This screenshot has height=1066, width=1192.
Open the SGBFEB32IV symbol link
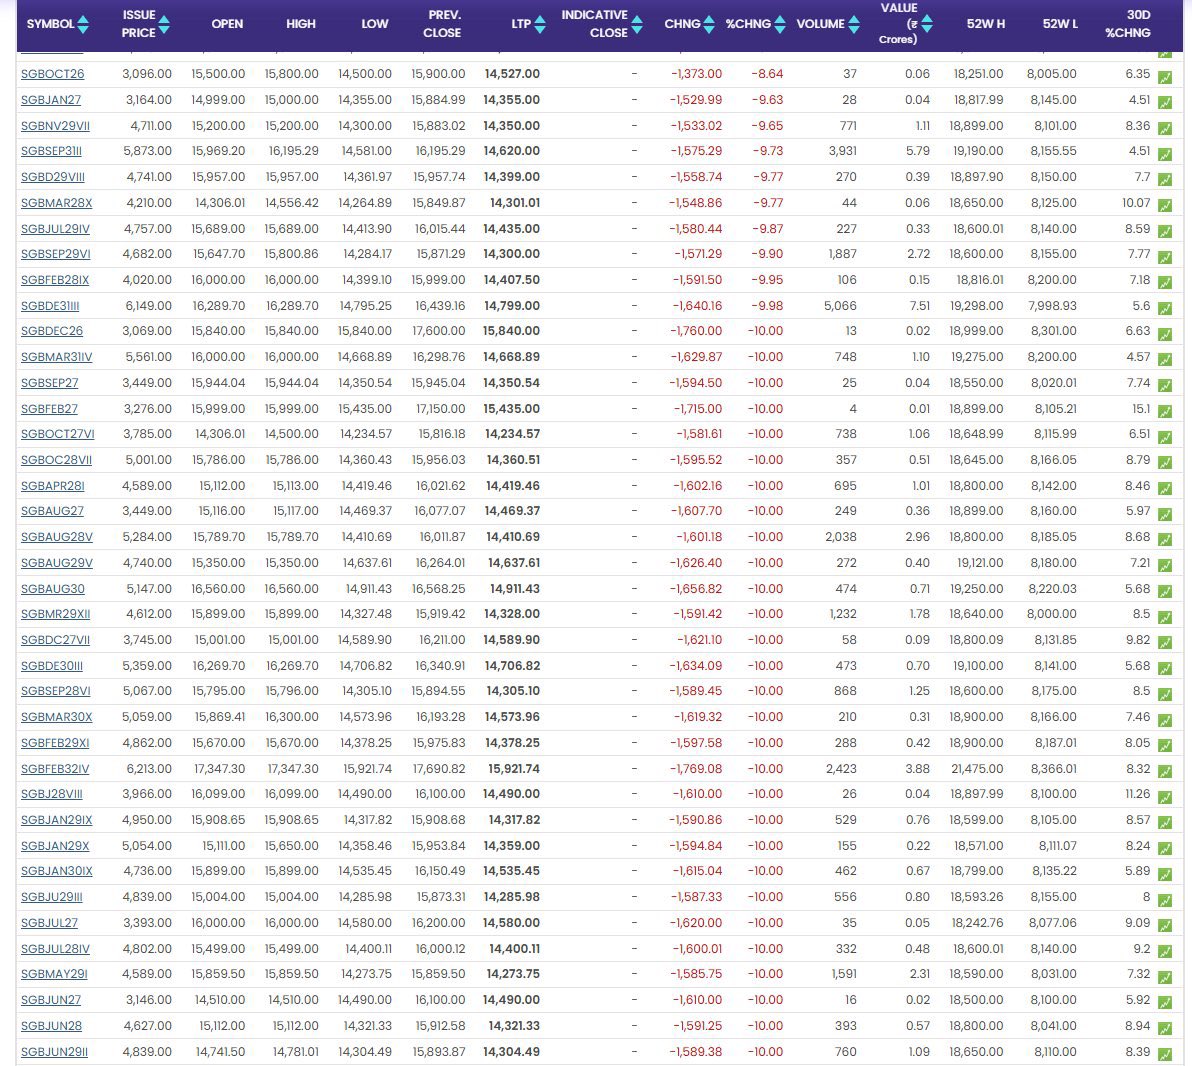tap(55, 769)
